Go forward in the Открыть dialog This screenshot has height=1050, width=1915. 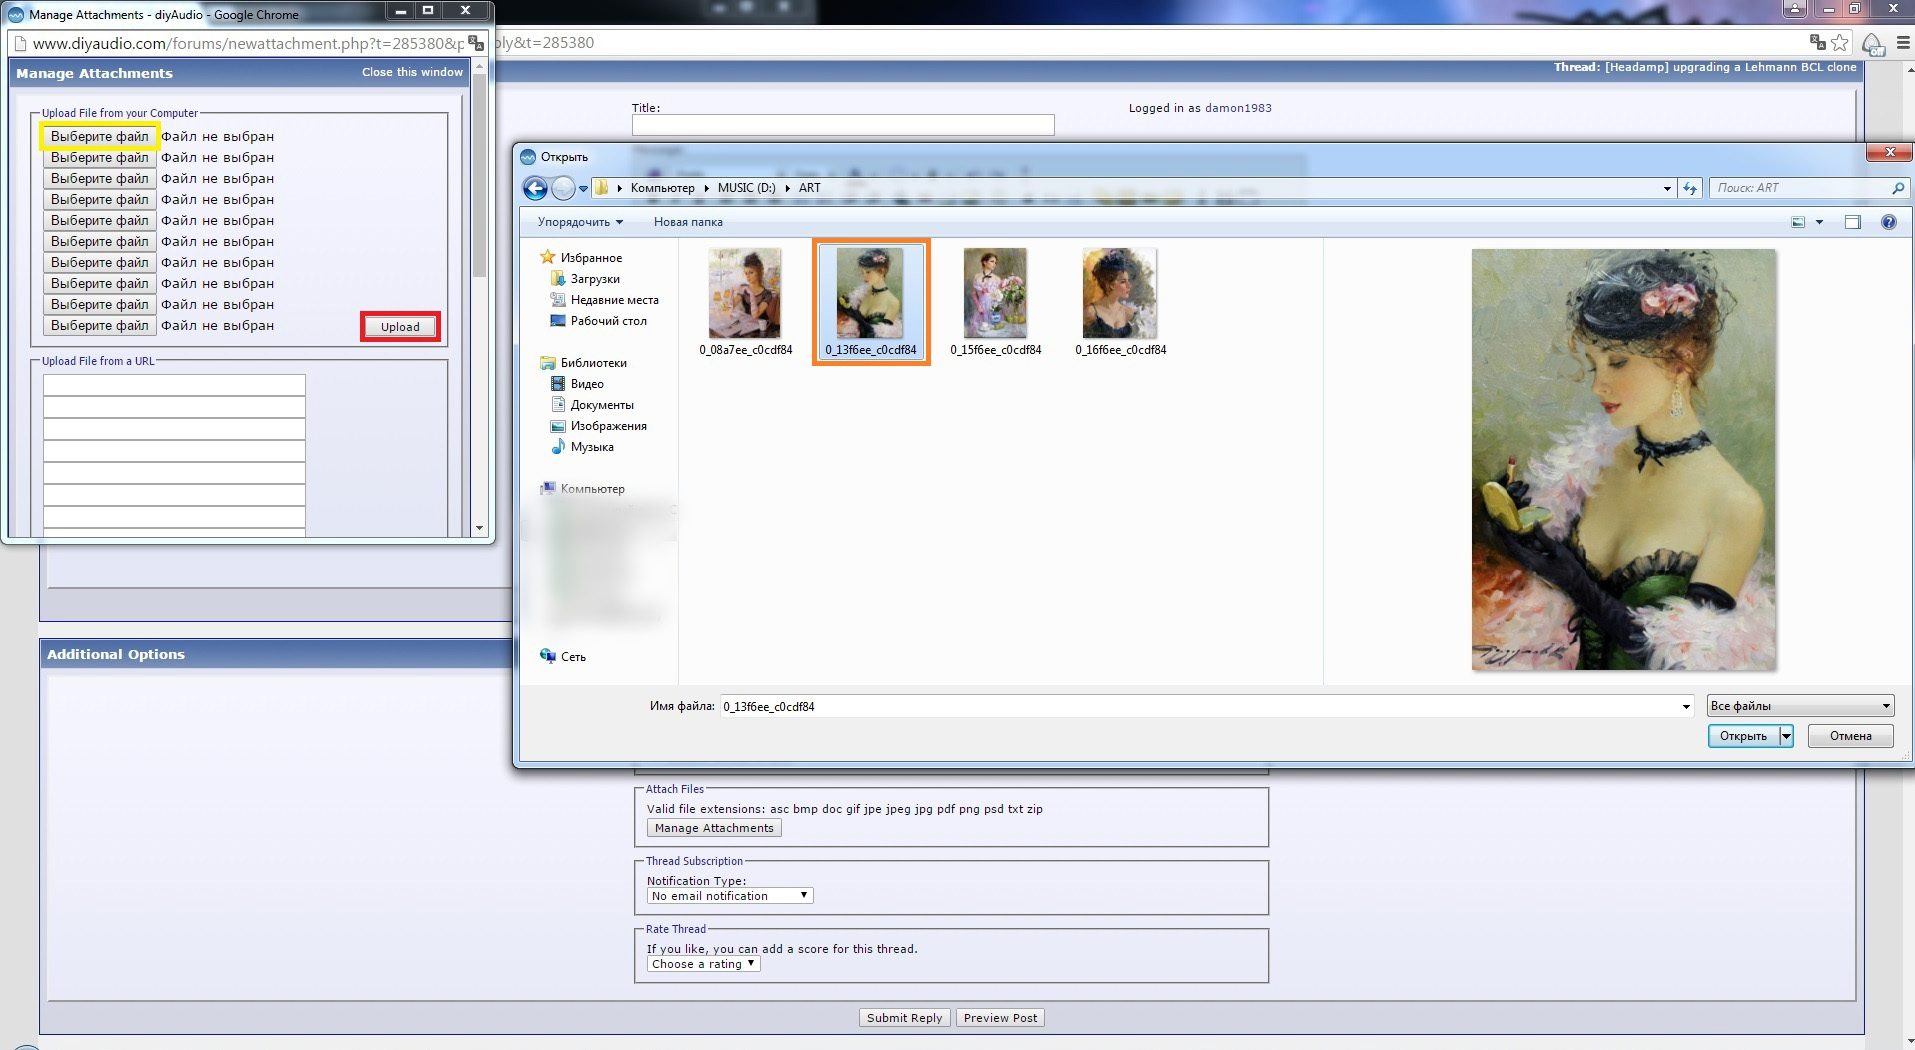click(563, 188)
